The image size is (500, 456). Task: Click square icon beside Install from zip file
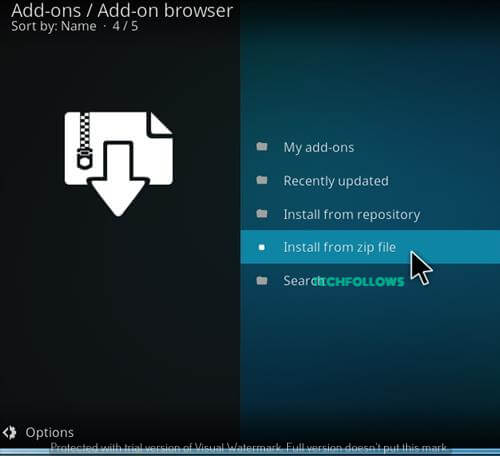point(262,247)
